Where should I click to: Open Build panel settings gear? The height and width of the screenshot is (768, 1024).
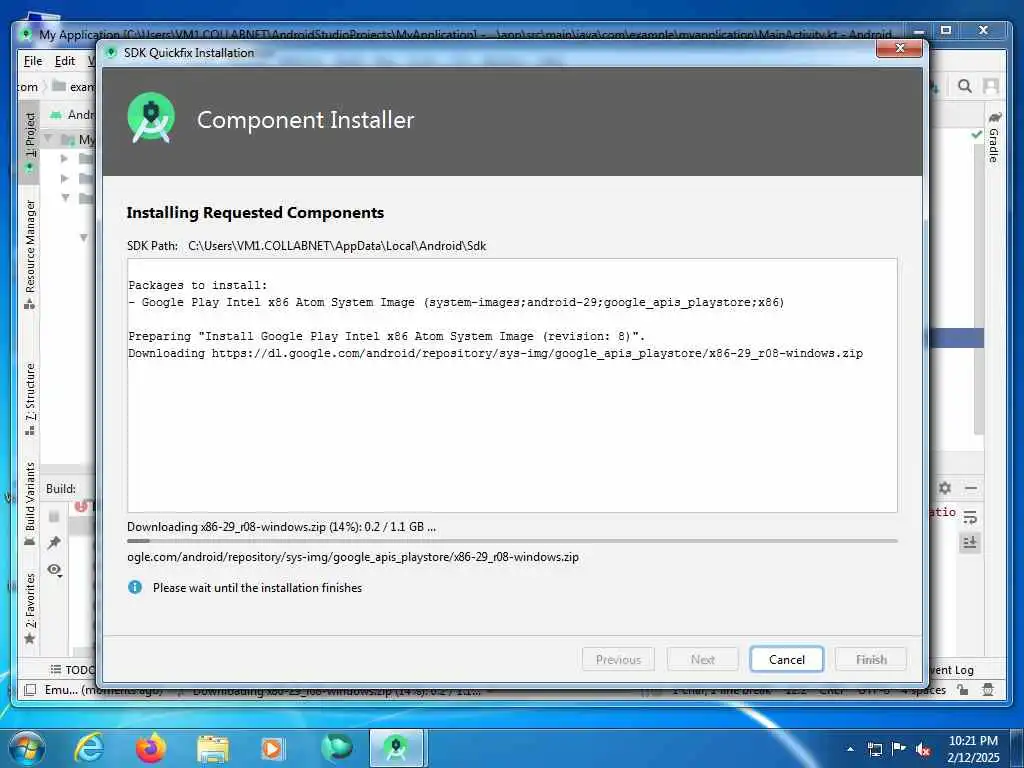click(x=944, y=488)
